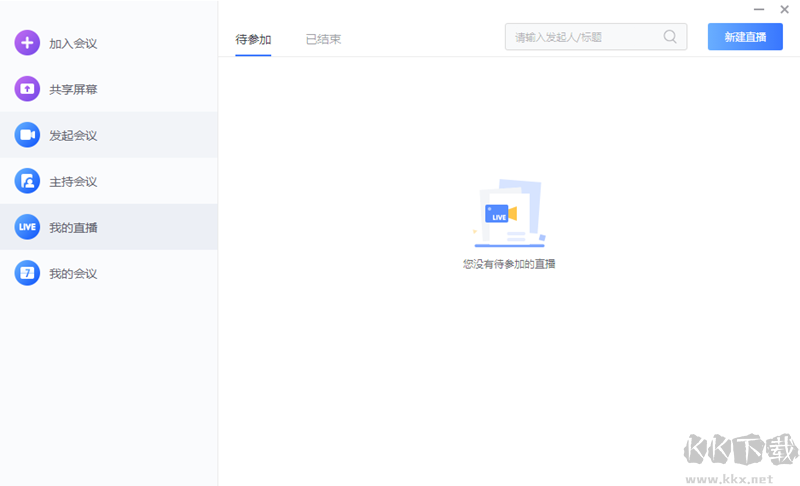800x486 pixels.
Task: Open 加入会议 from the sidebar label
Action: pos(73,43)
